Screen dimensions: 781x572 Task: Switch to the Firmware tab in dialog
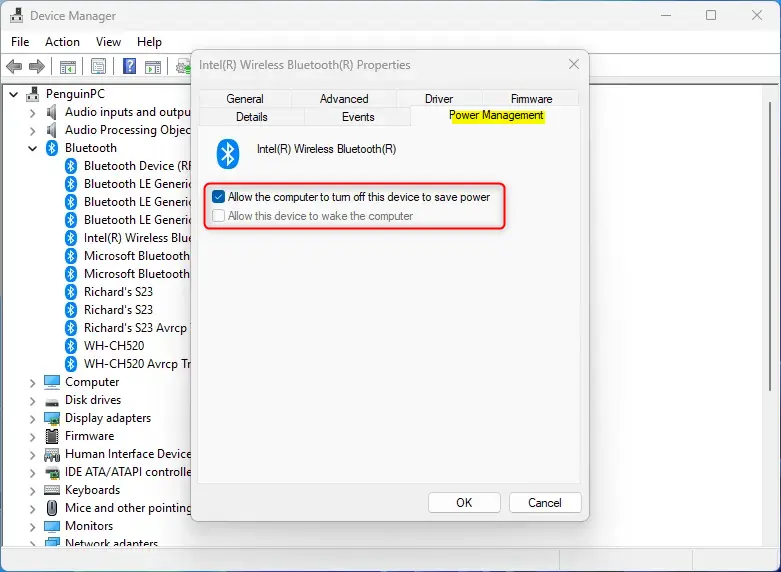[x=531, y=99]
